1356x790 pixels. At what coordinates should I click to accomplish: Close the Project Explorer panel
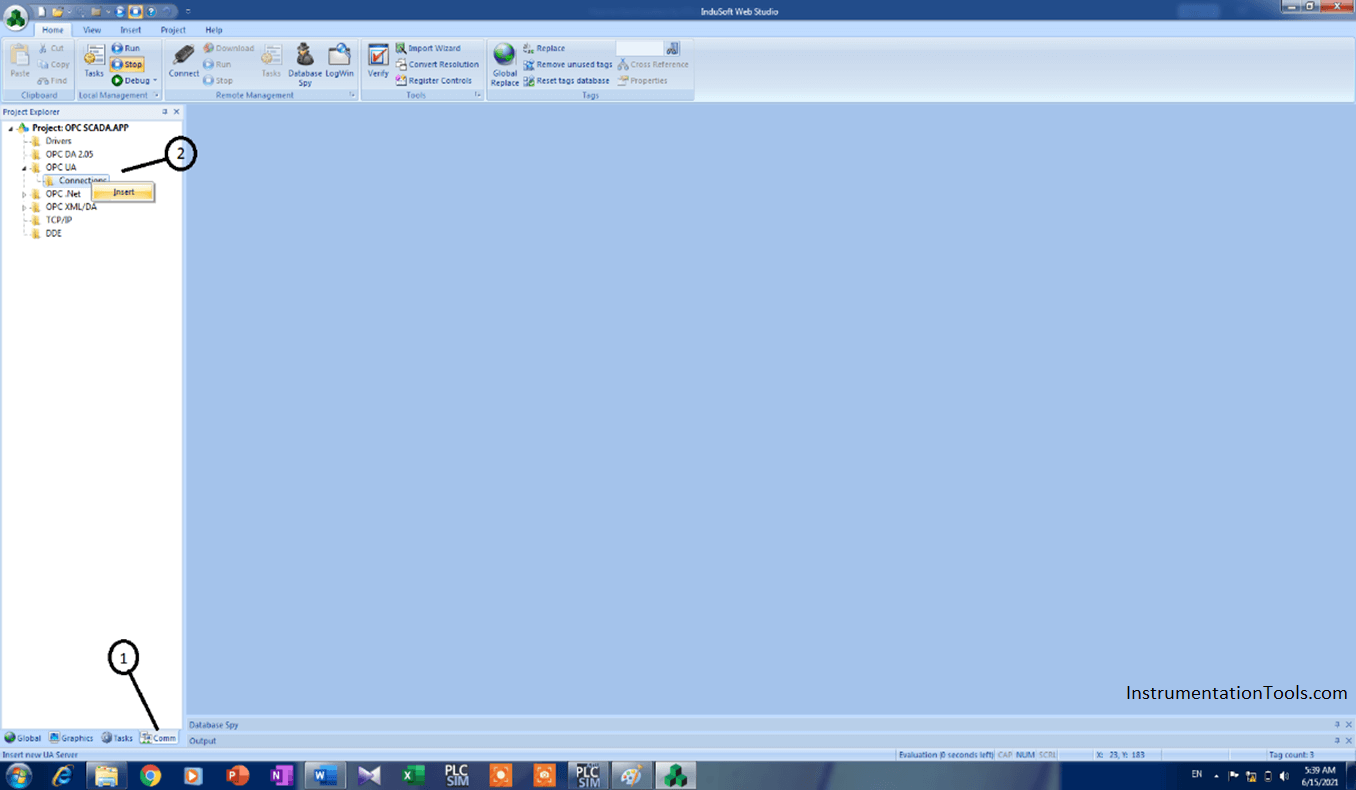coord(177,112)
